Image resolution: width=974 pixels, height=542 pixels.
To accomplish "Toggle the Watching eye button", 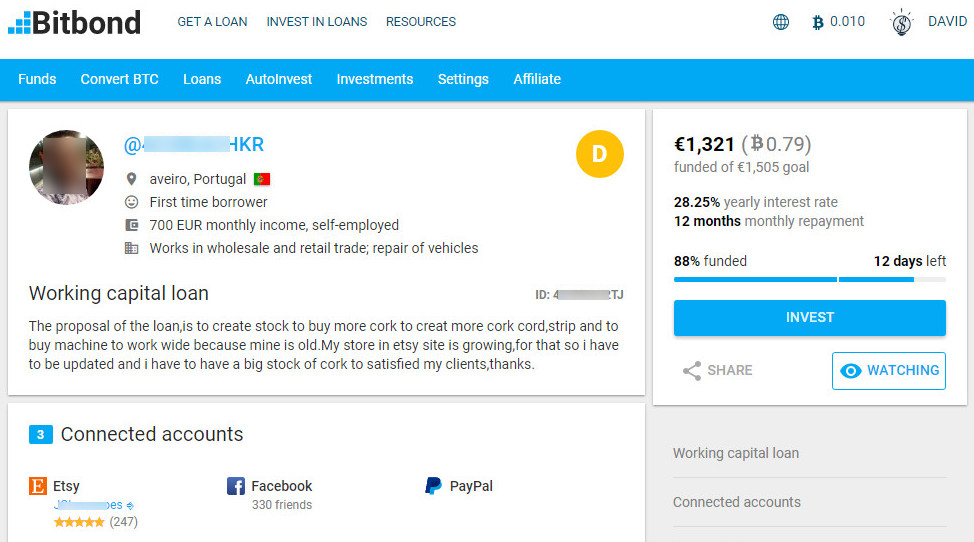I will 888,371.
